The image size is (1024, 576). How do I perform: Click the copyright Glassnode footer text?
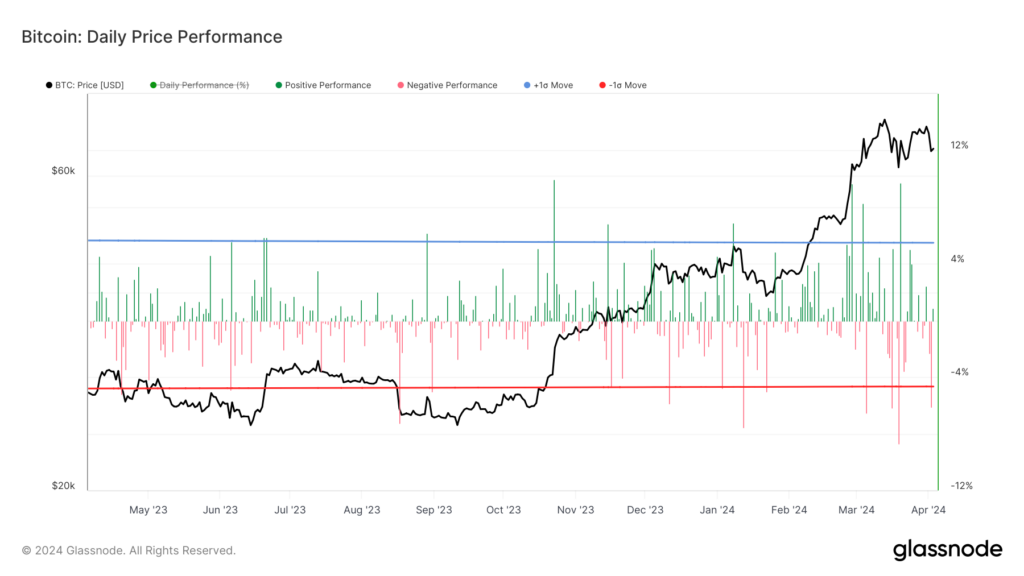click(128, 550)
